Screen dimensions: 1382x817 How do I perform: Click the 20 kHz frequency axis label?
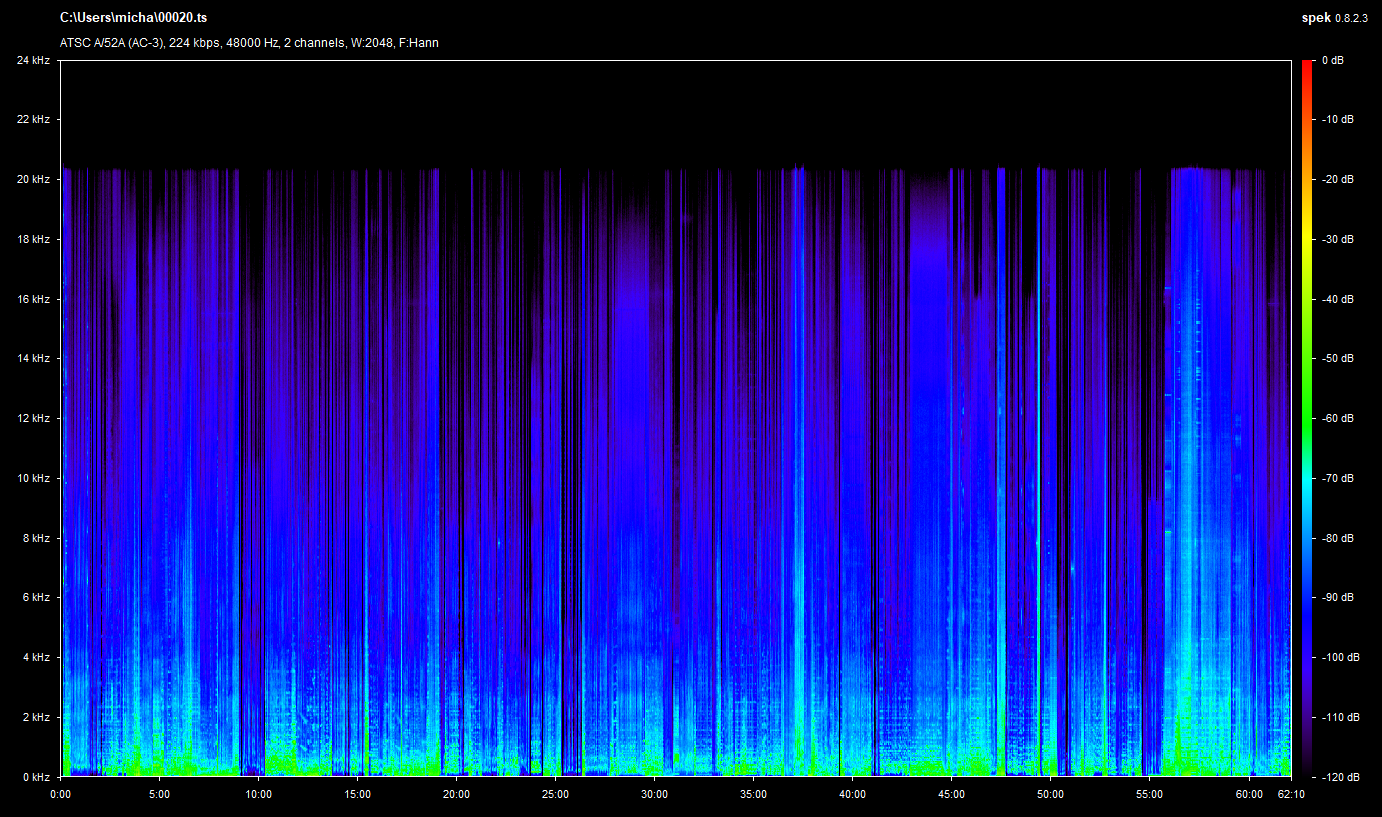coord(33,180)
